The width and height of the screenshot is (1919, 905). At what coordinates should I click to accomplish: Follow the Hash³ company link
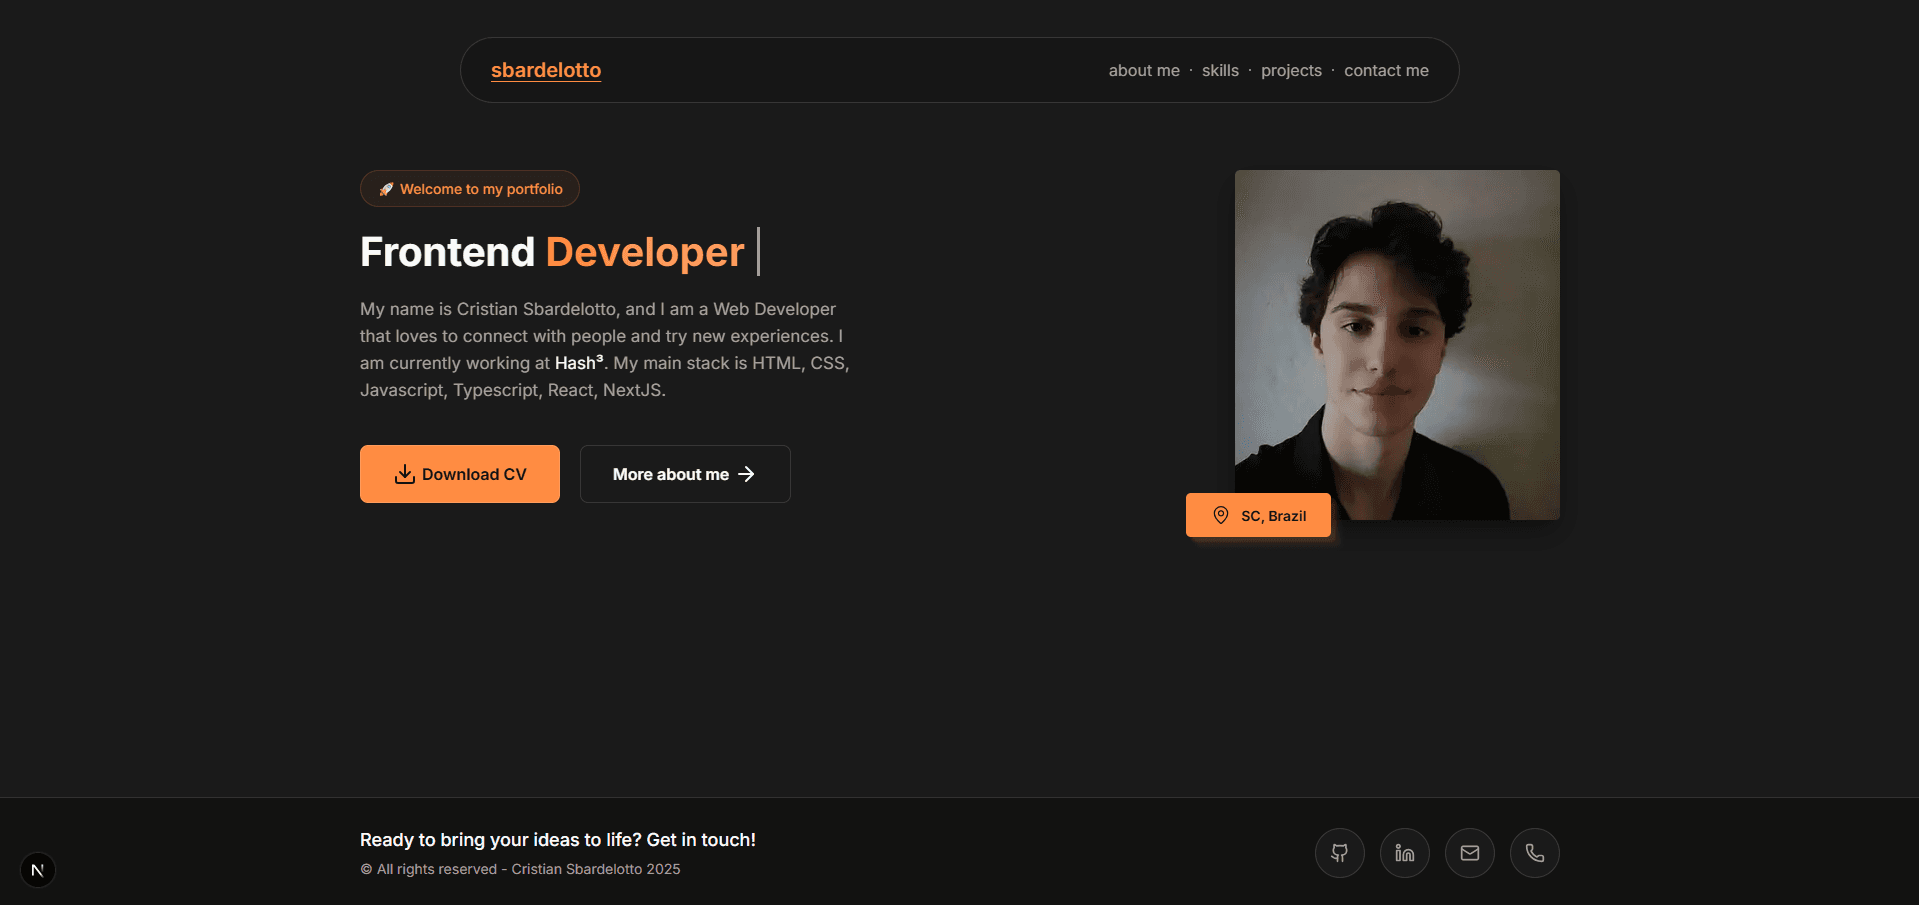(x=579, y=363)
